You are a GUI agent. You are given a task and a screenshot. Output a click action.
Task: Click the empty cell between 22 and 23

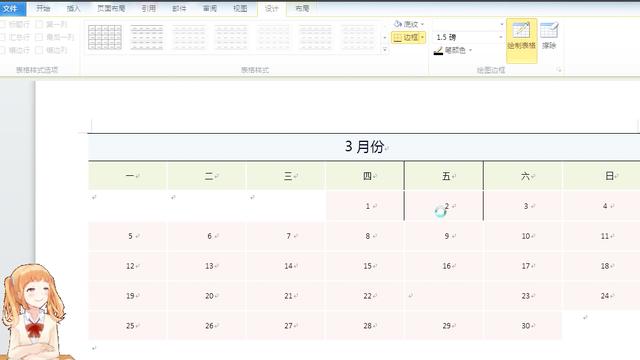pos(444,296)
